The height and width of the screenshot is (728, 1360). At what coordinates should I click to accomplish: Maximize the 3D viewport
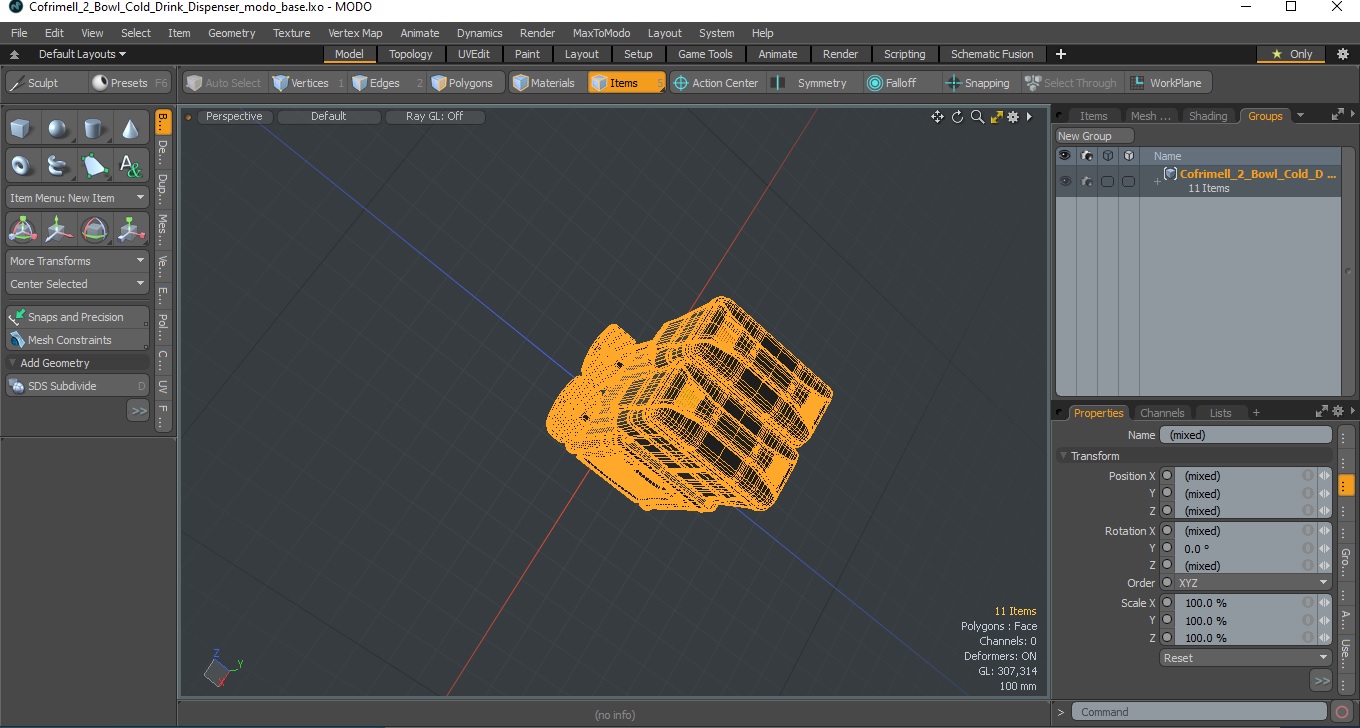click(x=996, y=117)
